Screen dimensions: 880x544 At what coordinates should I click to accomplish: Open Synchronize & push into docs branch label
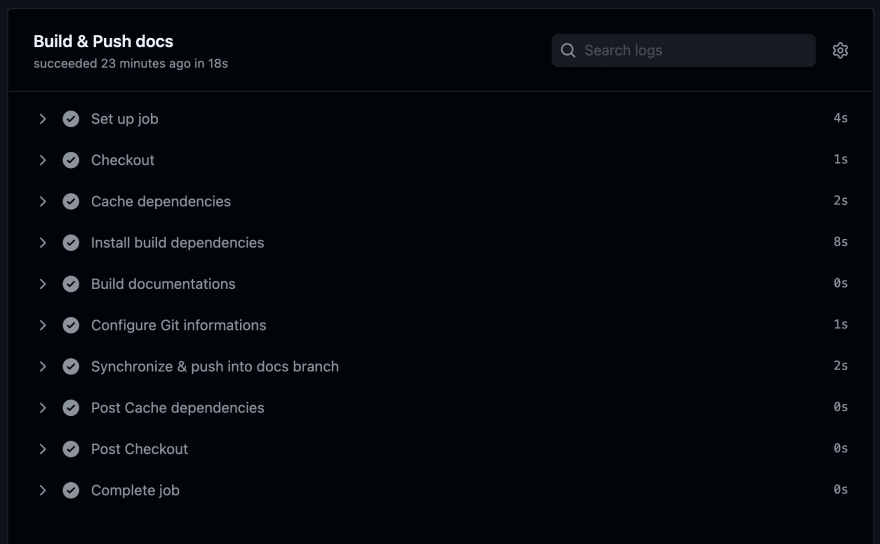pos(215,367)
